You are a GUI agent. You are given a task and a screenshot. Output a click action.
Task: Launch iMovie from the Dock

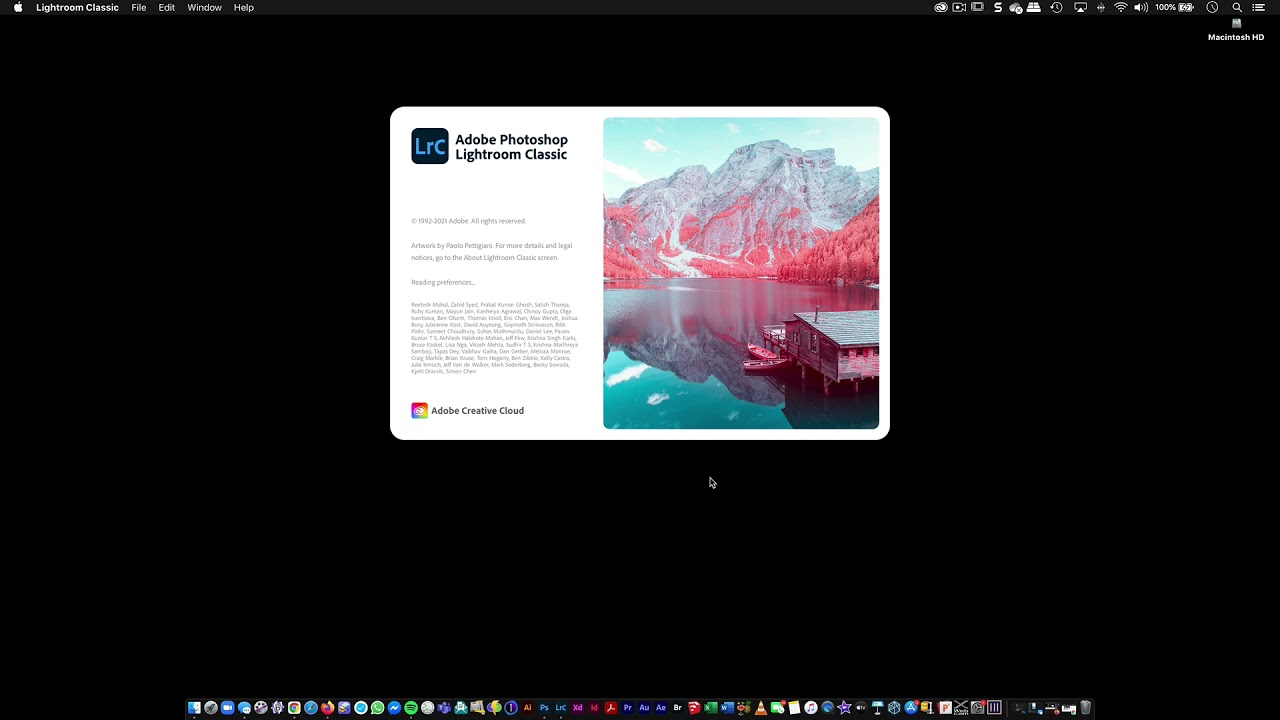(x=844, y=708)
